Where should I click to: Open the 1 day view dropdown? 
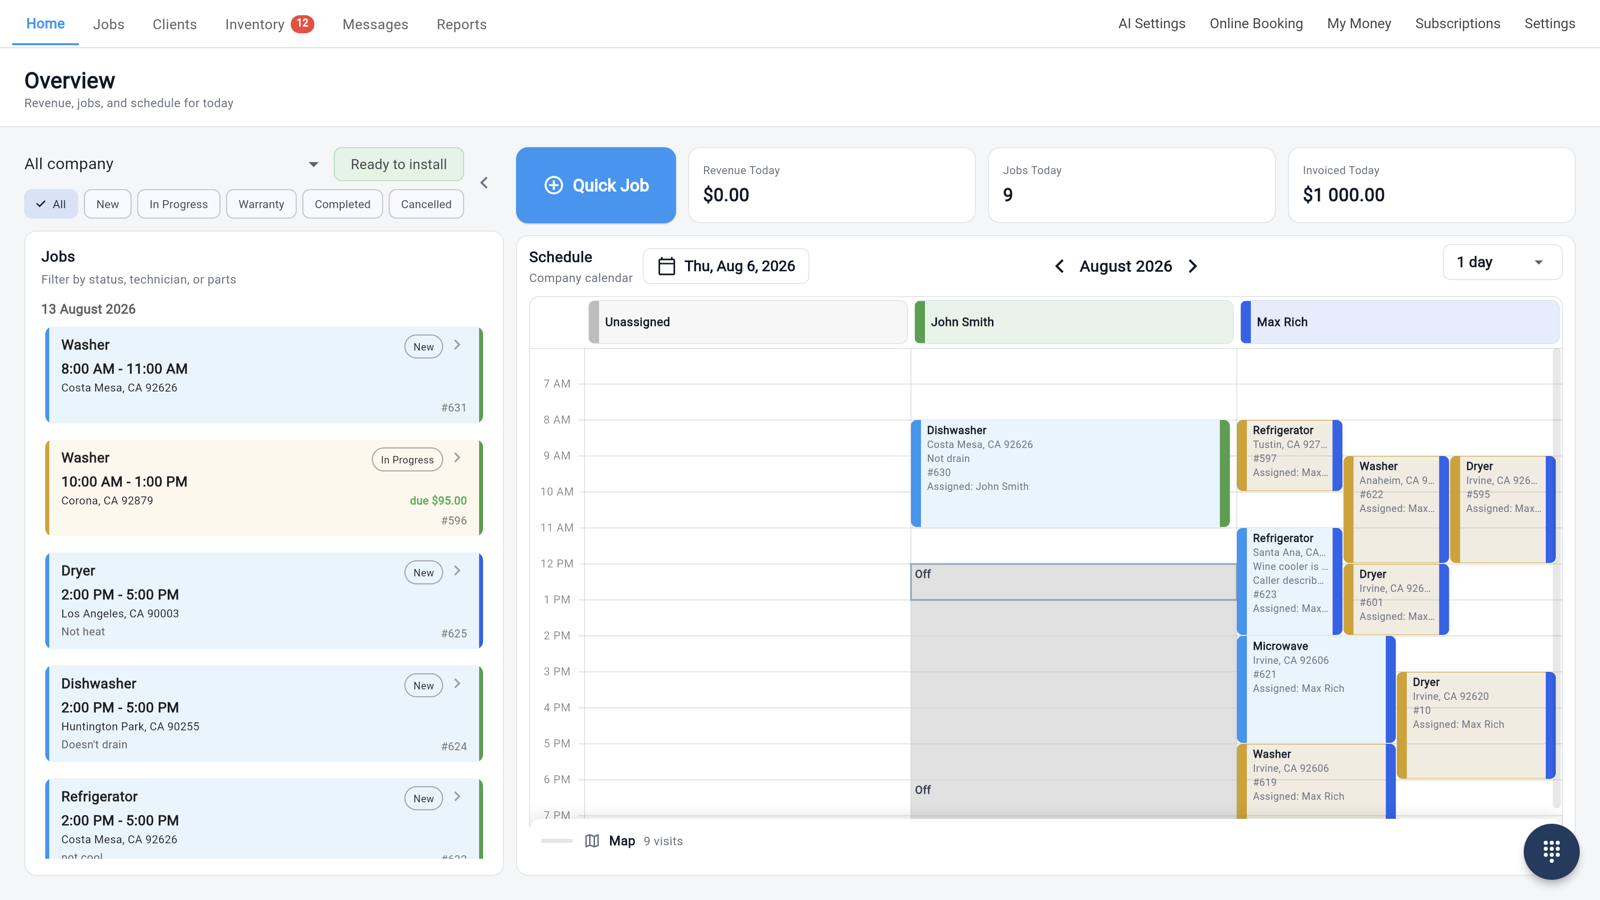pyautogui.click(x=1502, y=262)
